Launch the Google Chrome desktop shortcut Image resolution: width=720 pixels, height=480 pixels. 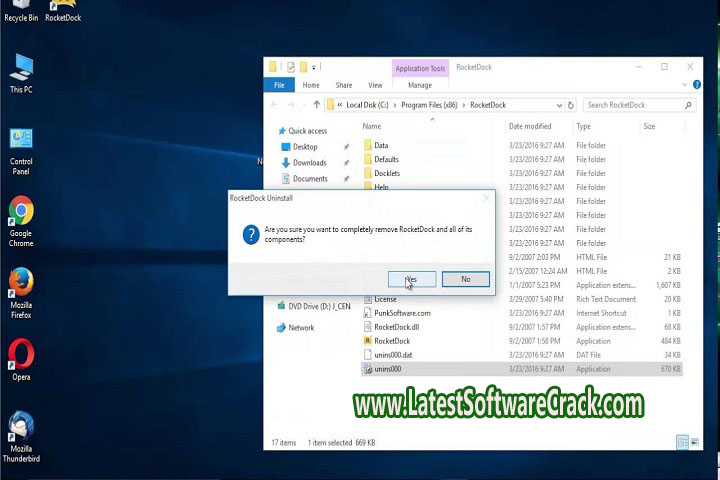tap(21, 221)
